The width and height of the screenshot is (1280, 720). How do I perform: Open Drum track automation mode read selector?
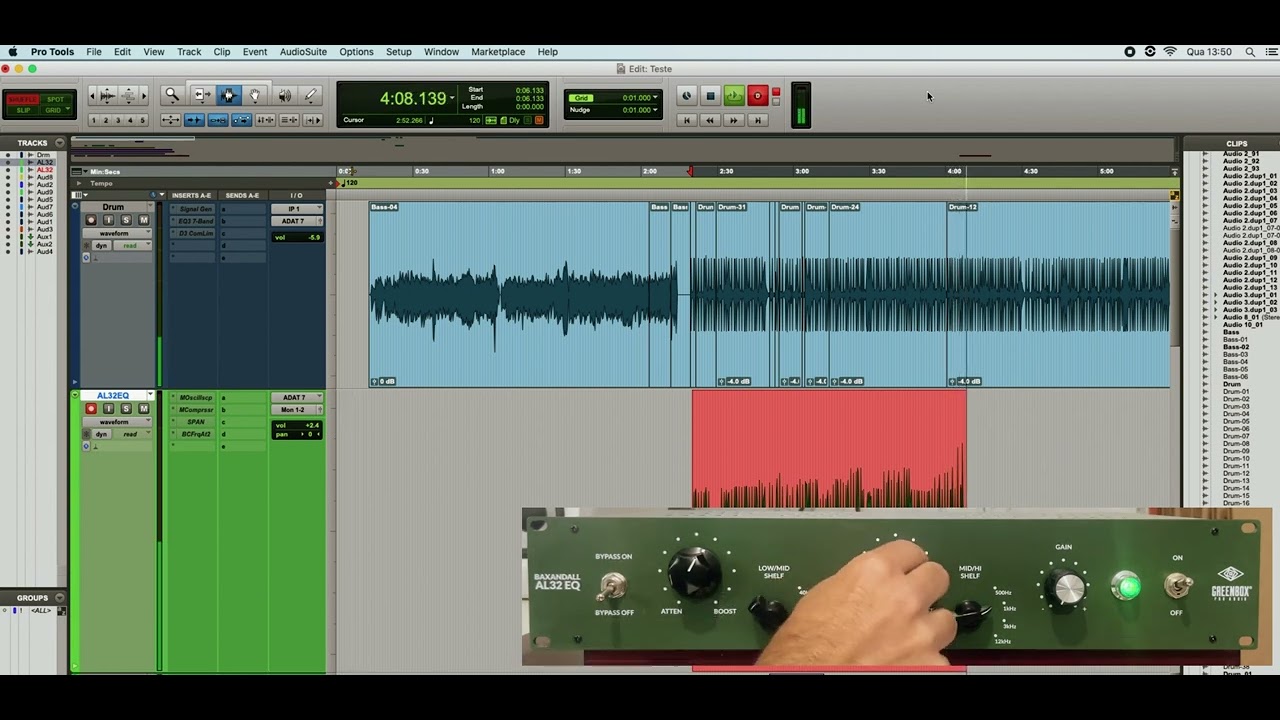[132, 245]
